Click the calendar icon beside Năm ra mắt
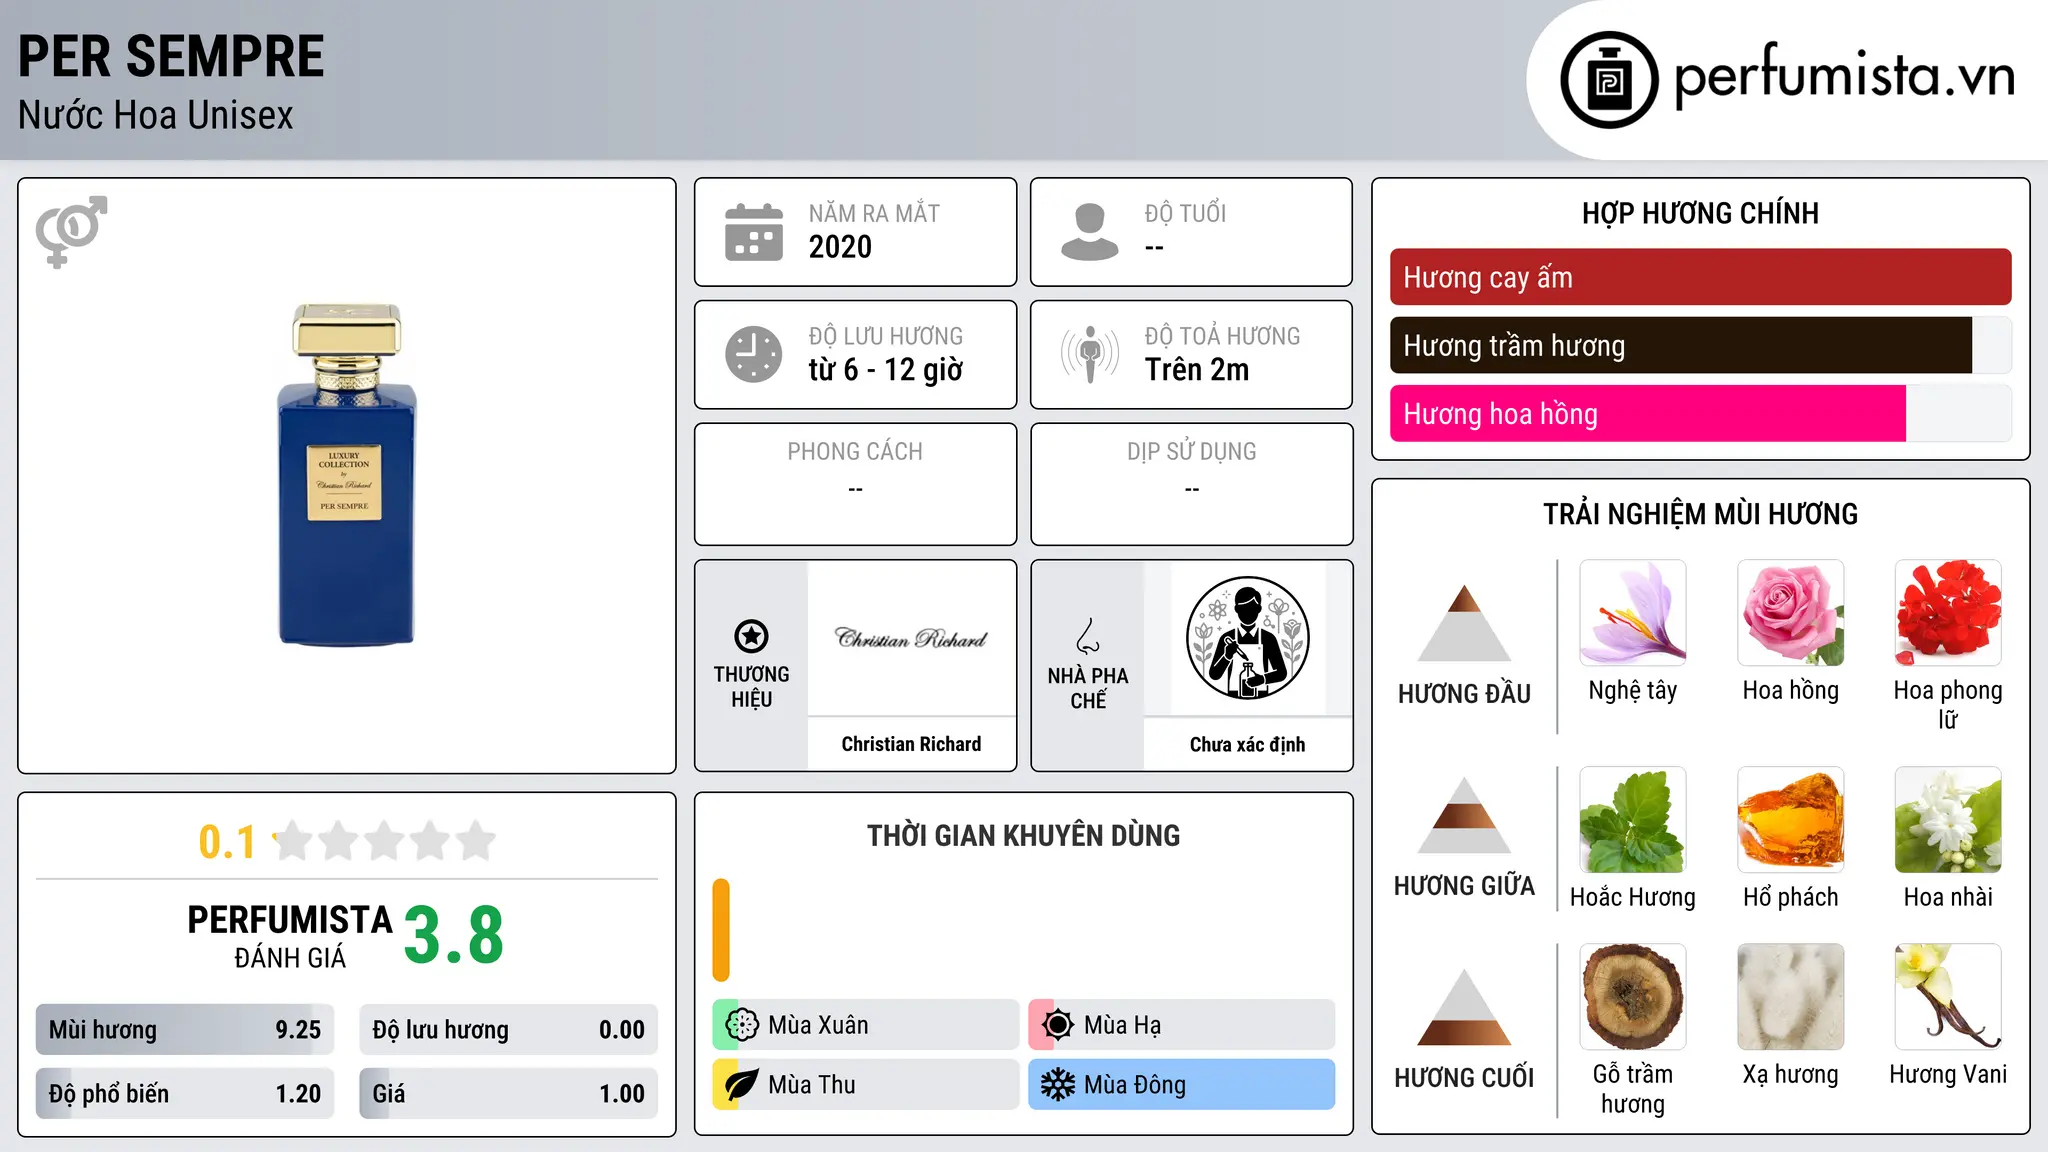This screenshot has width=2048, height=1152. [754, 232]
